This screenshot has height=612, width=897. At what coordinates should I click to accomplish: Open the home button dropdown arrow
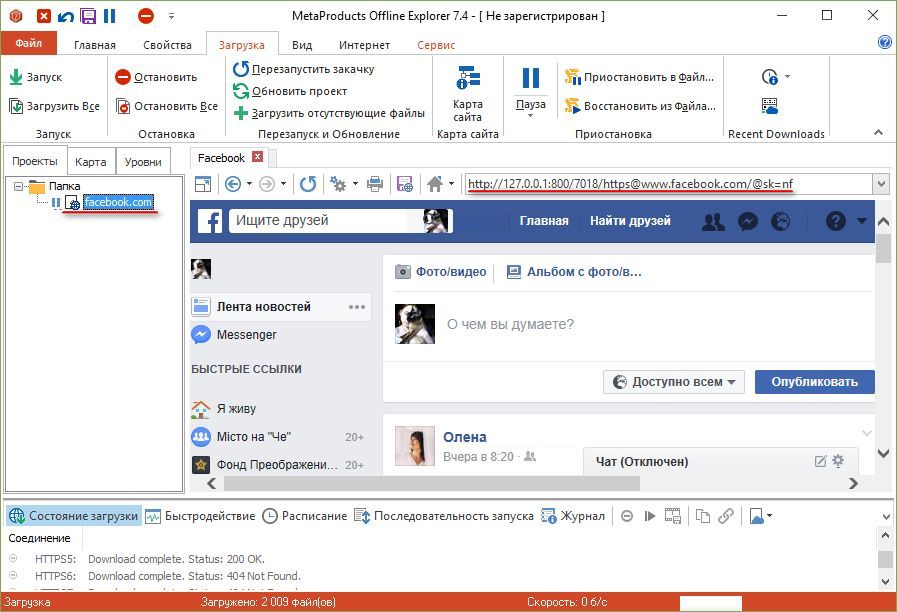pos(451,184)
